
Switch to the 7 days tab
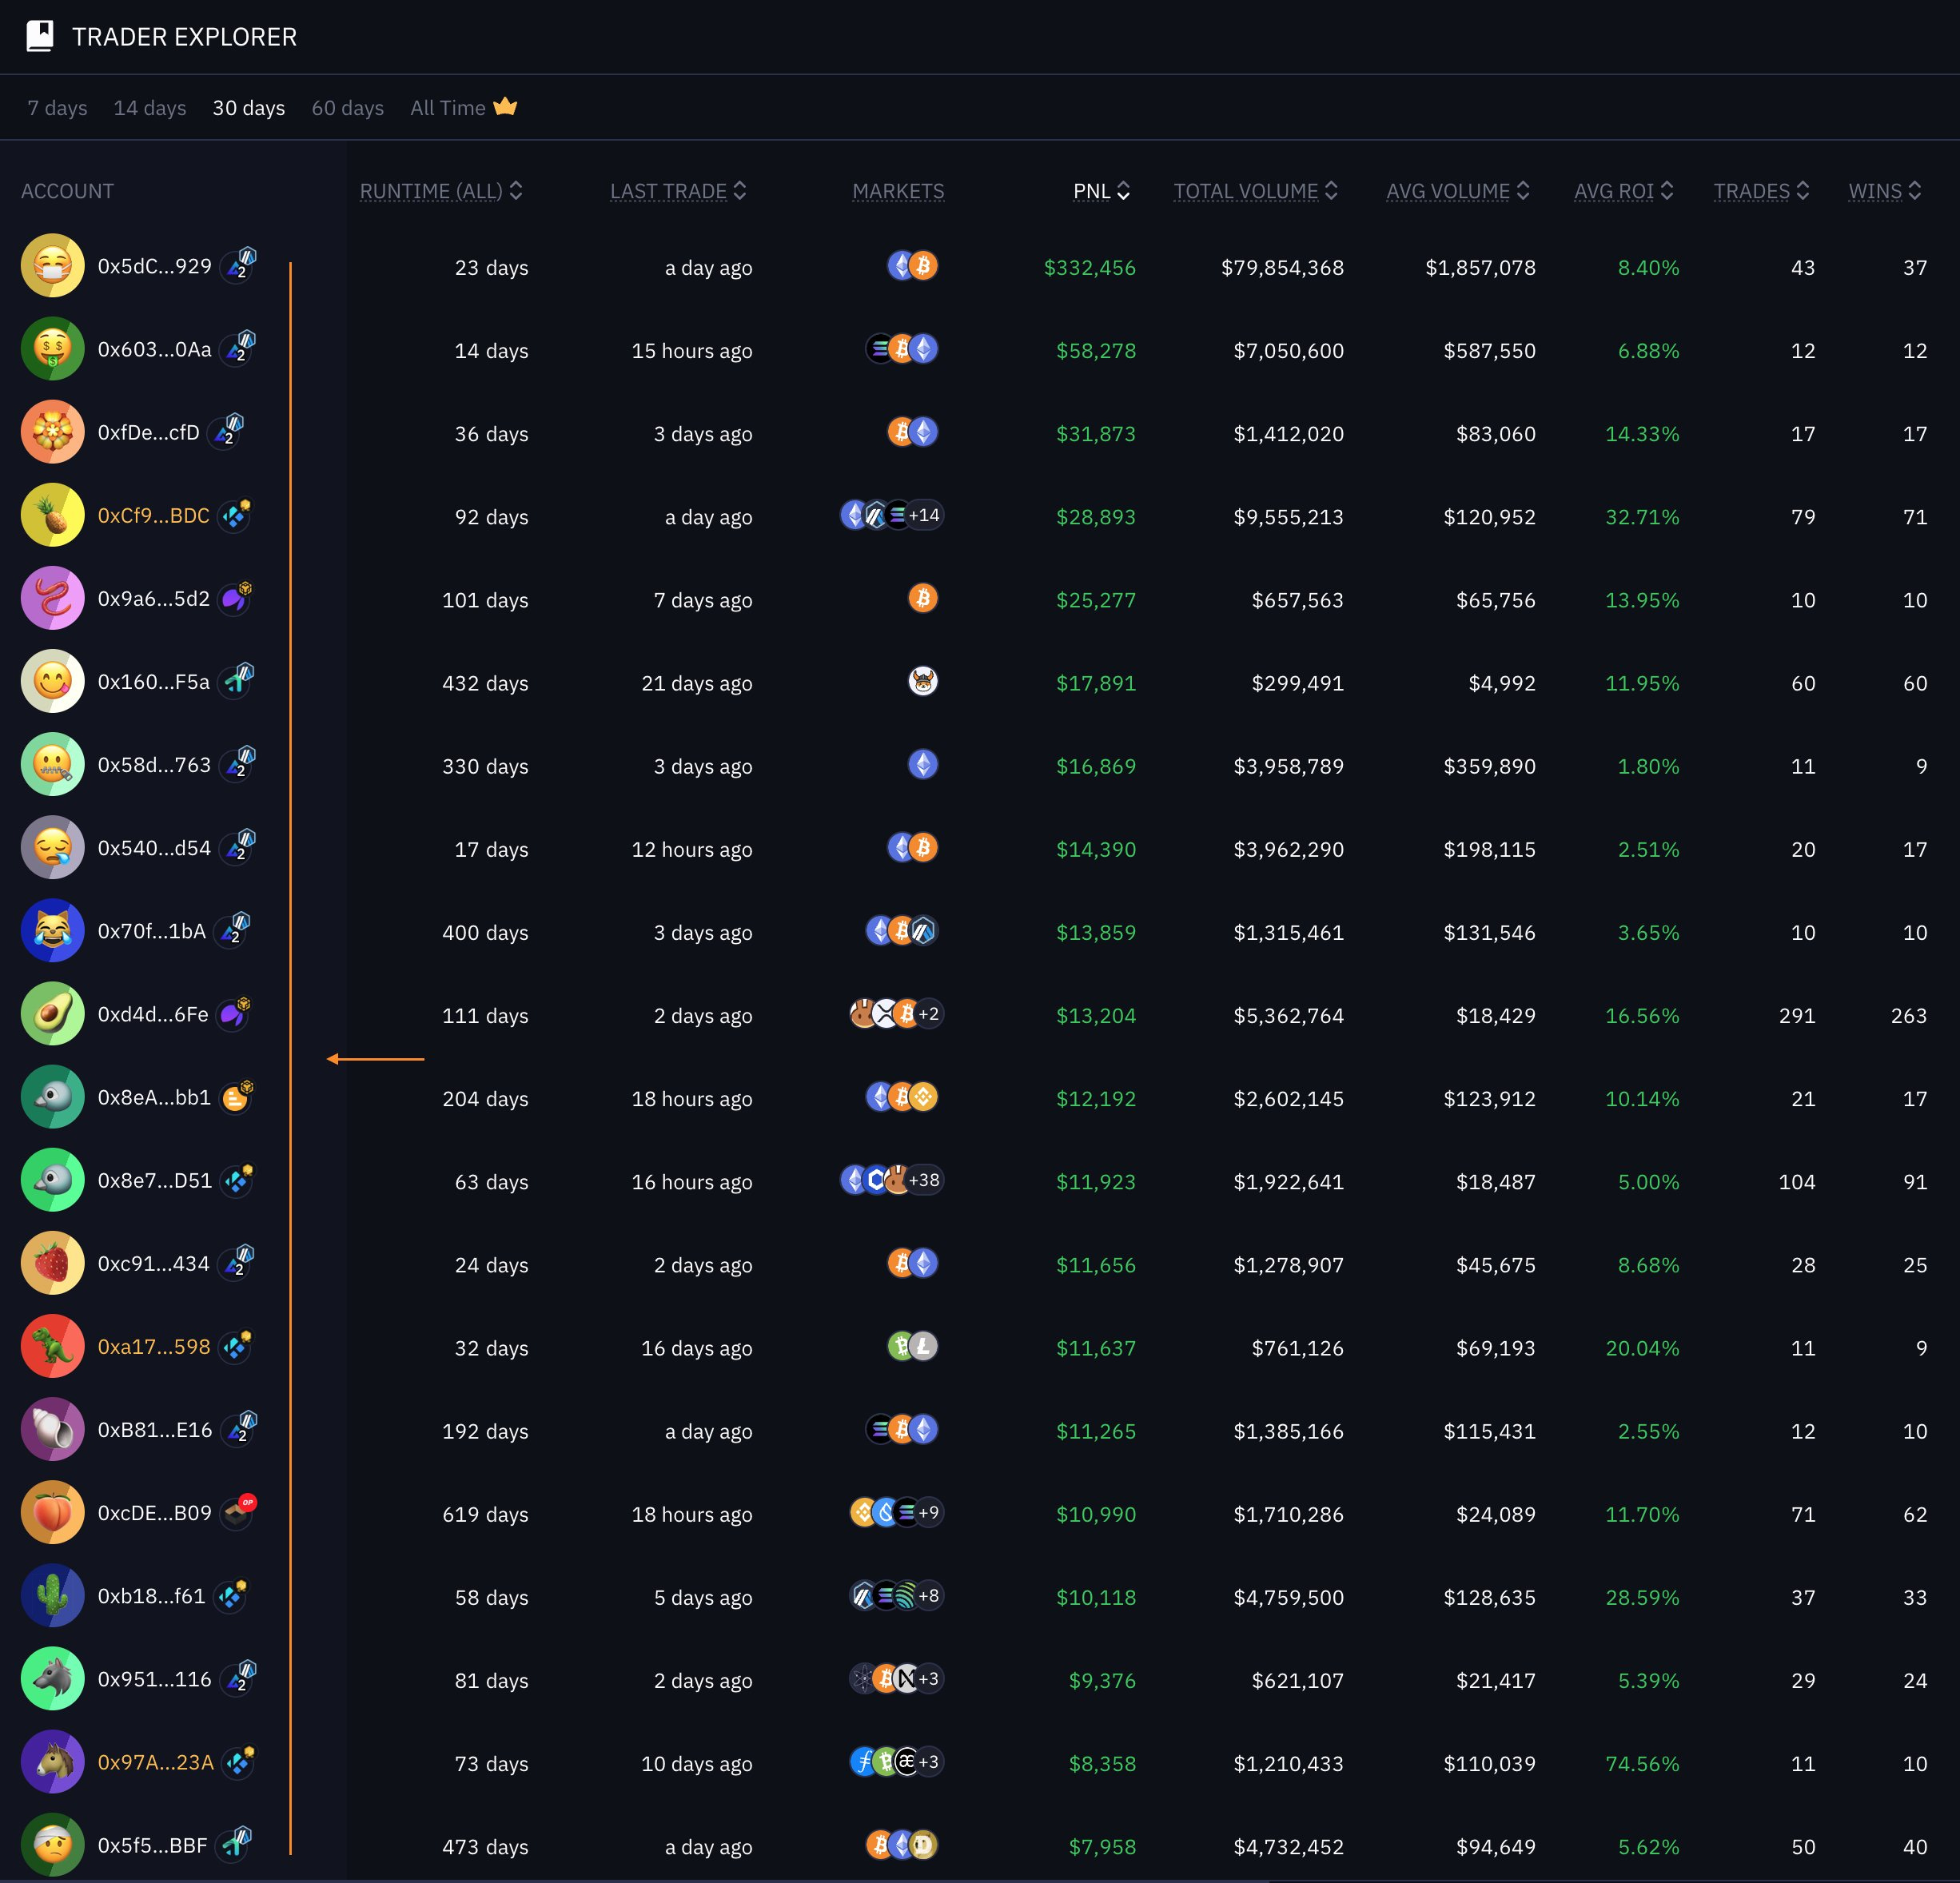(x=57, y=108)
